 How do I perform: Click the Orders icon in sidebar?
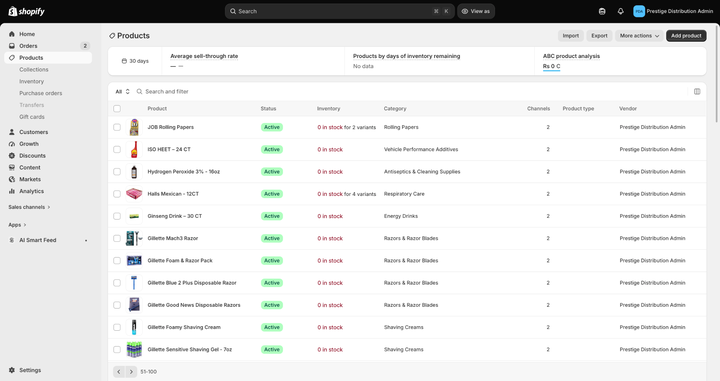pyautogui.click(x=12, y=46)
